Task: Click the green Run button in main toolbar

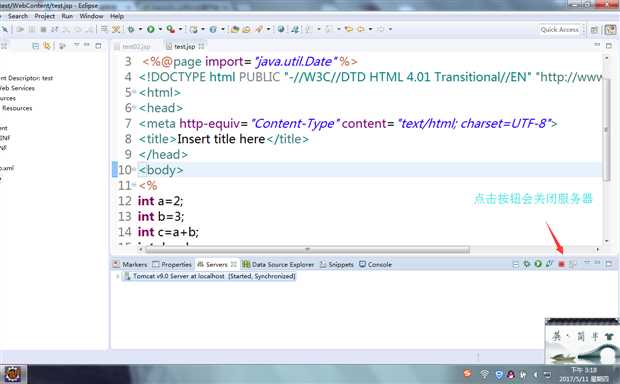Action: tap(151, 29)
